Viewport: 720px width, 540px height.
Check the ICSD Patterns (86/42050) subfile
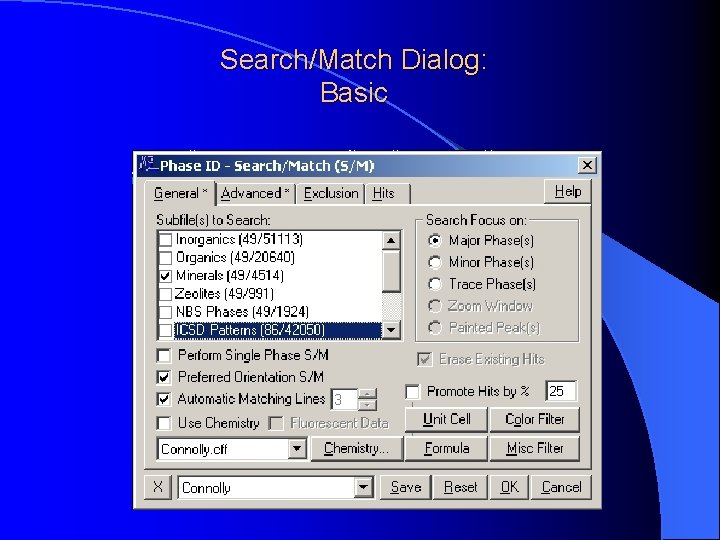pyautogui.click(x=165, y=330)
